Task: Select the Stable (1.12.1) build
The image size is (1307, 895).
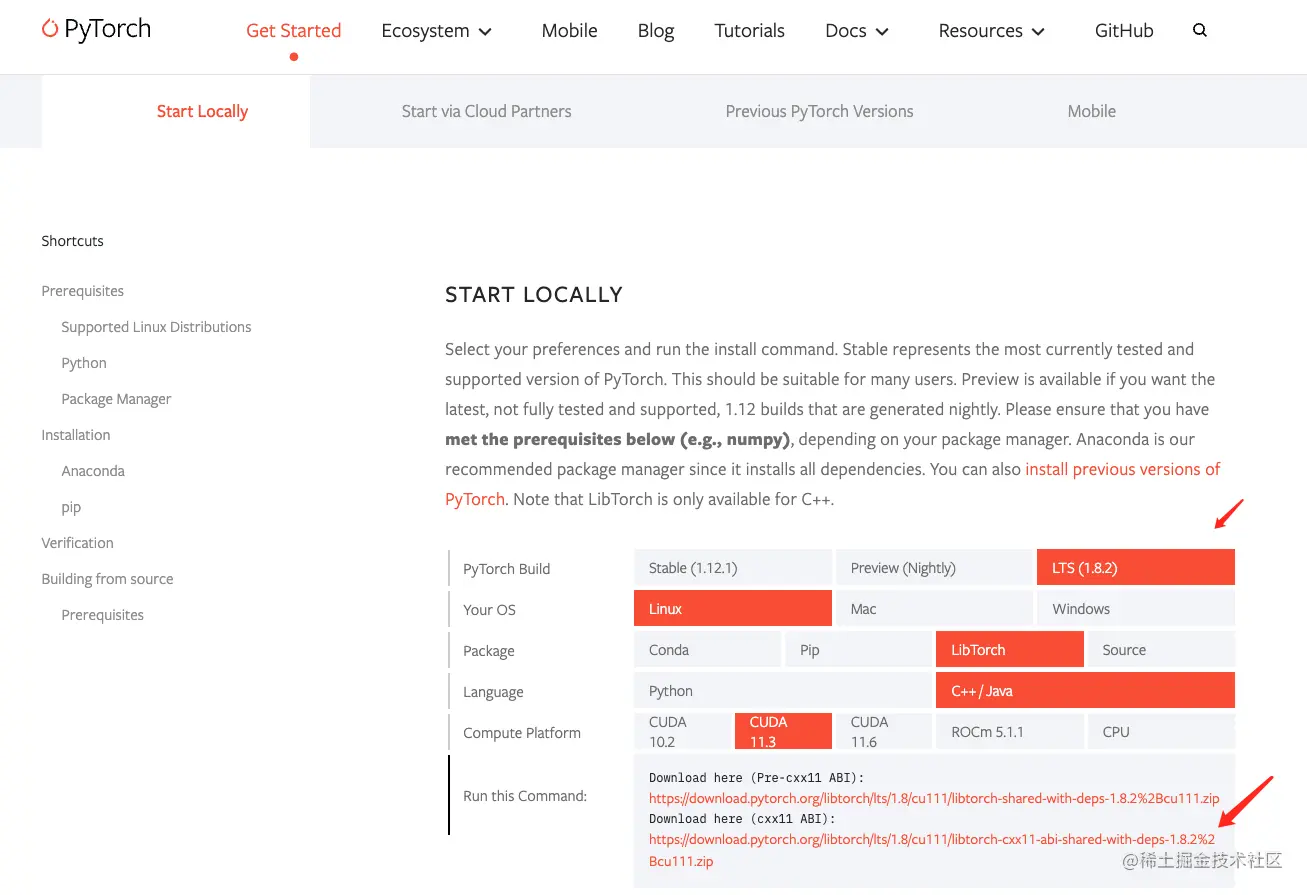Action: click(733, 567)
